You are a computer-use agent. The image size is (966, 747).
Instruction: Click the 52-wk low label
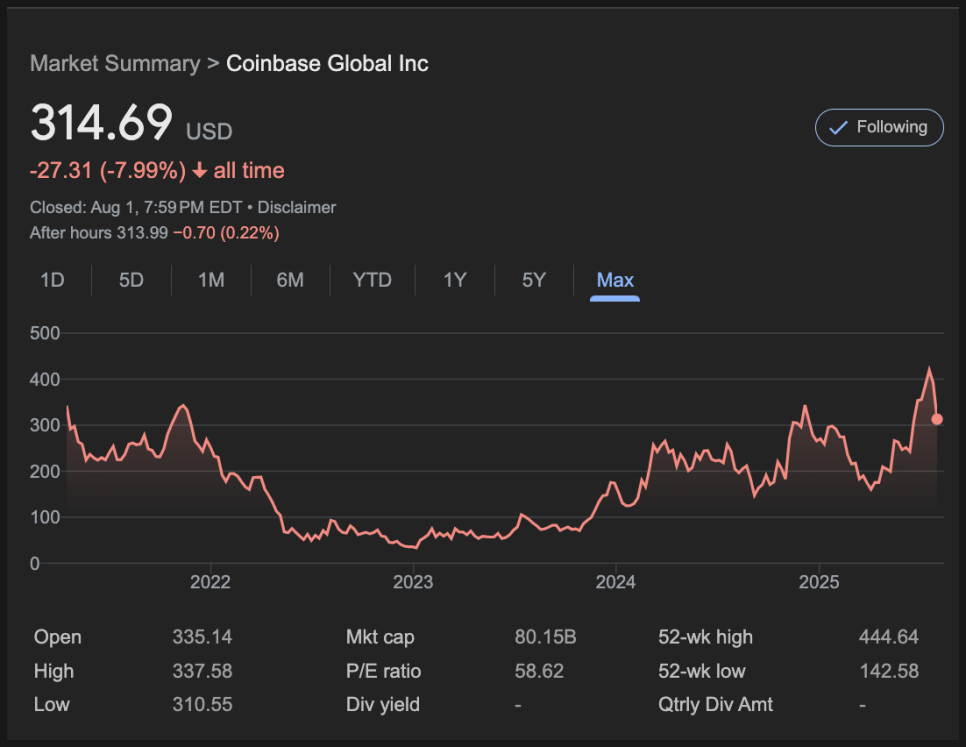click(x=702, y=671)
